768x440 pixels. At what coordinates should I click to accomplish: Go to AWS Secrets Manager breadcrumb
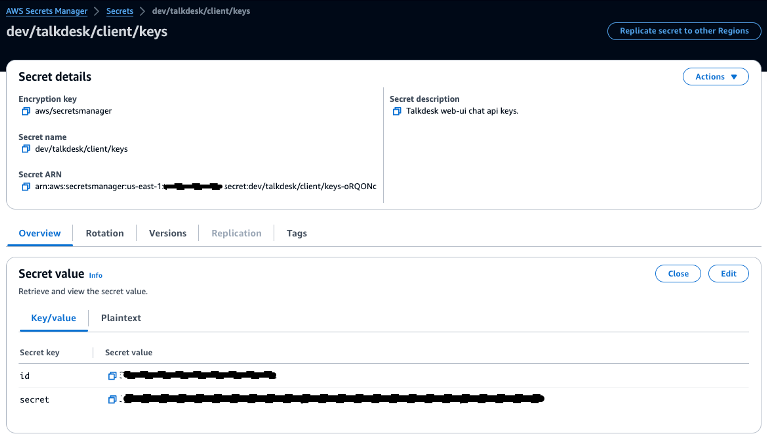coord(47,11)
